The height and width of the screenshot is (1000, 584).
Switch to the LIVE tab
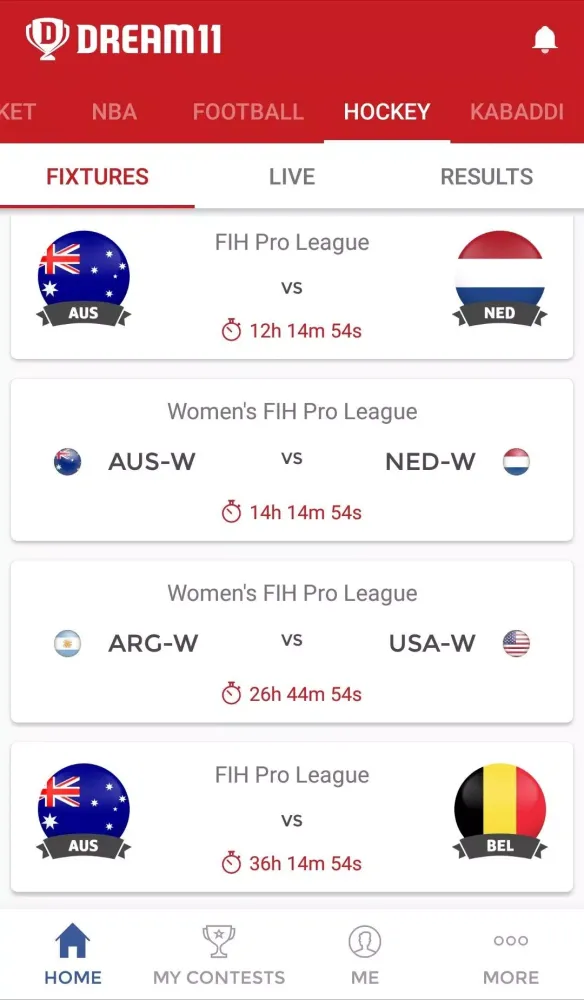pyautogui.click(x=291, y=176)
